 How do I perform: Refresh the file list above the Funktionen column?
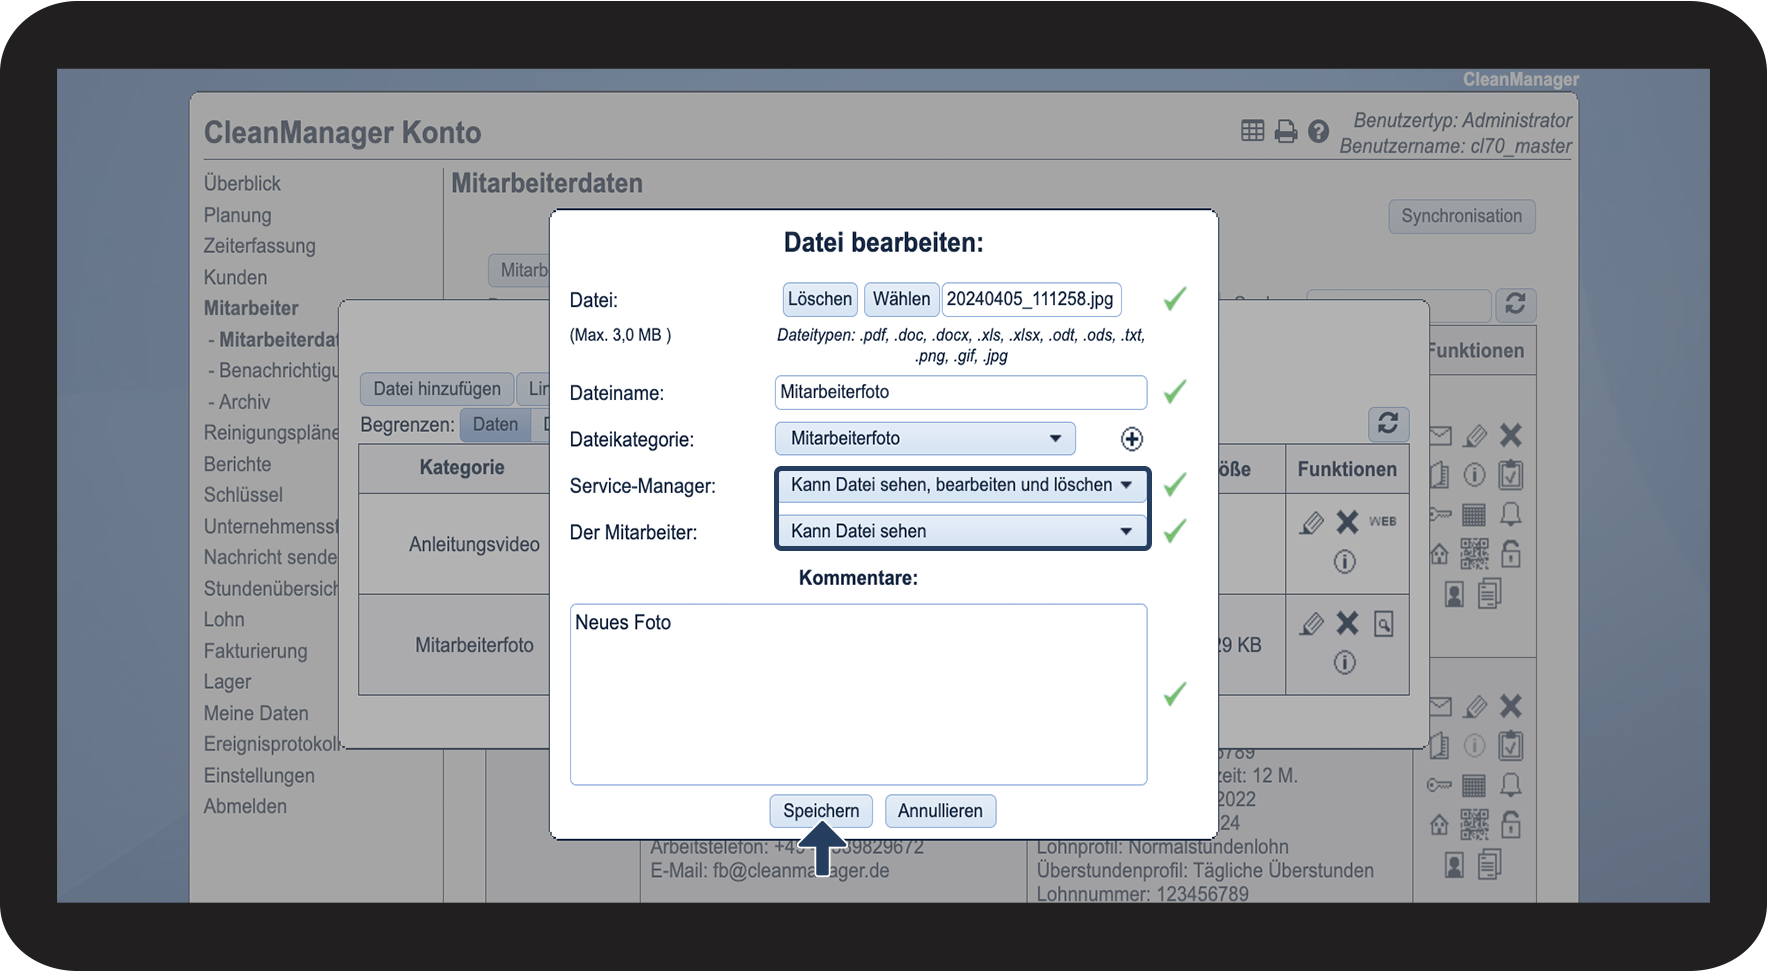pyautogui.click(x=1387, y=424)
